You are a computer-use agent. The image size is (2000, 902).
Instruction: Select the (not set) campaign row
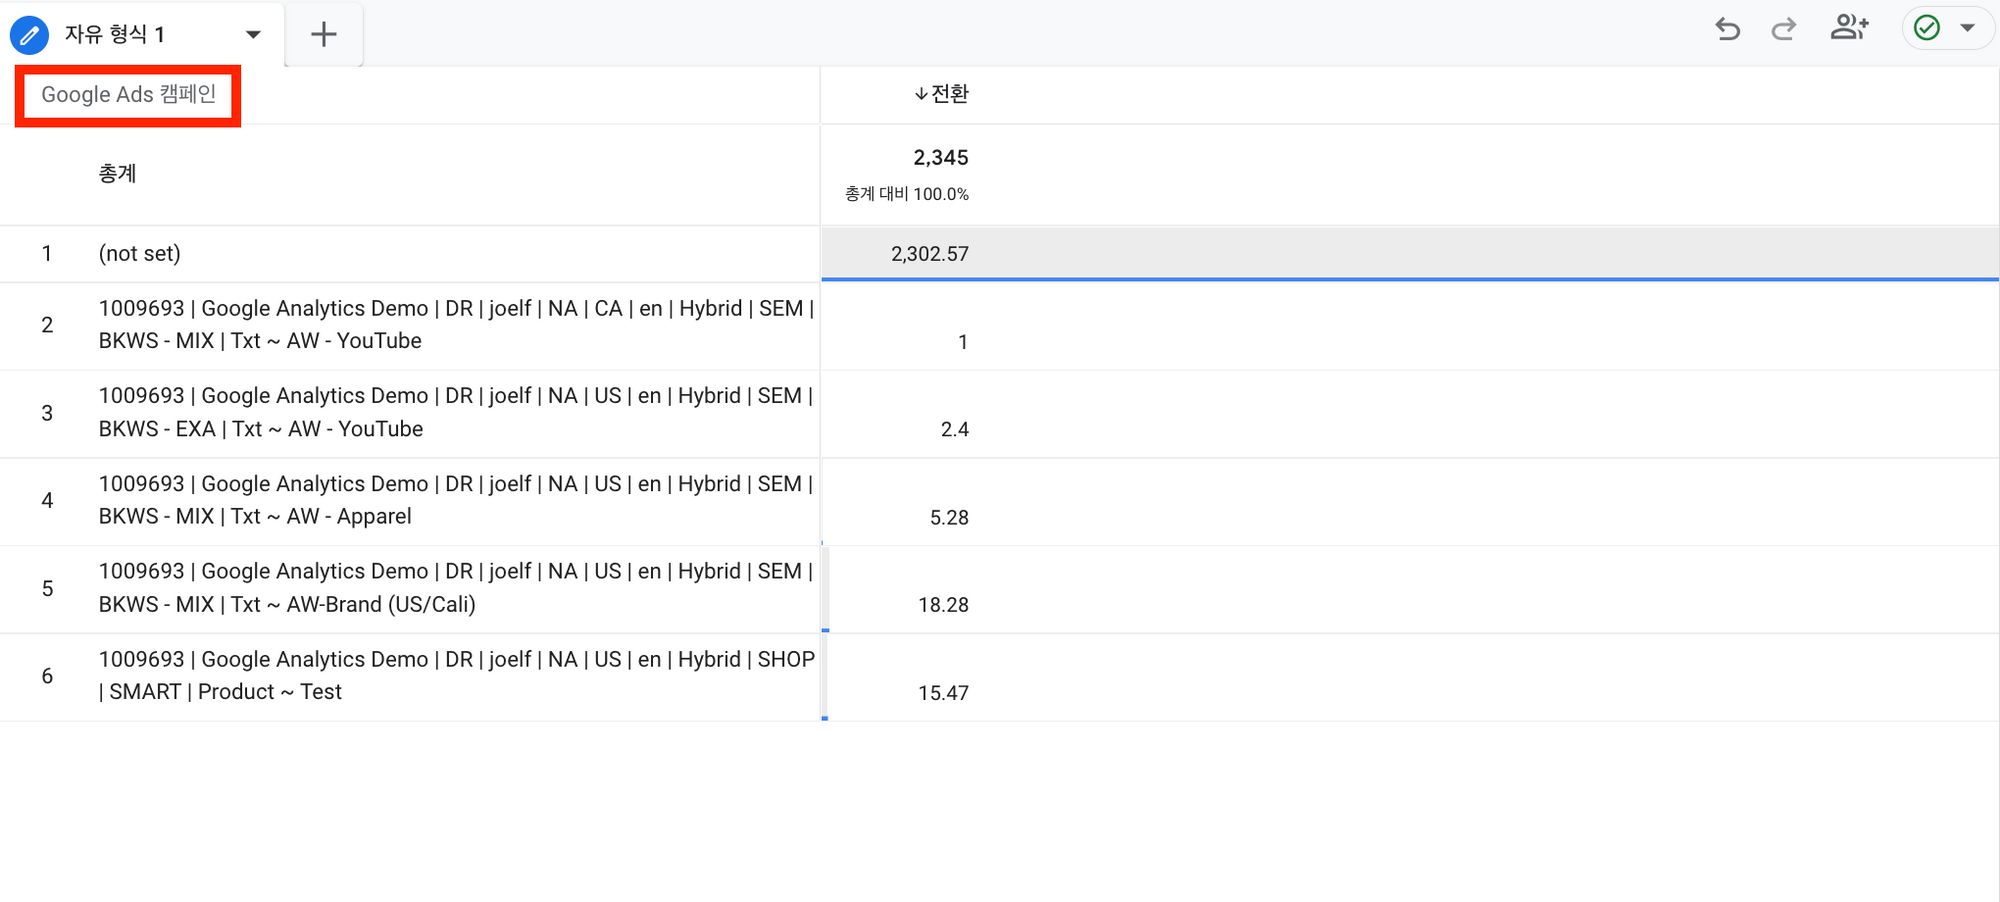(140, 254)
